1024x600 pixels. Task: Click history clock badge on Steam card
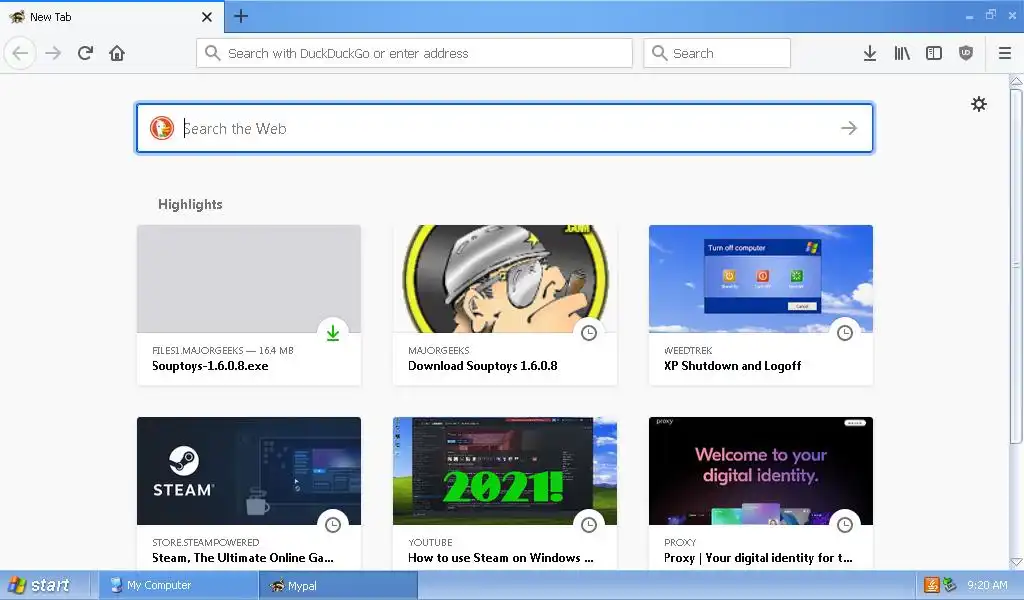(x=333, y=525)
